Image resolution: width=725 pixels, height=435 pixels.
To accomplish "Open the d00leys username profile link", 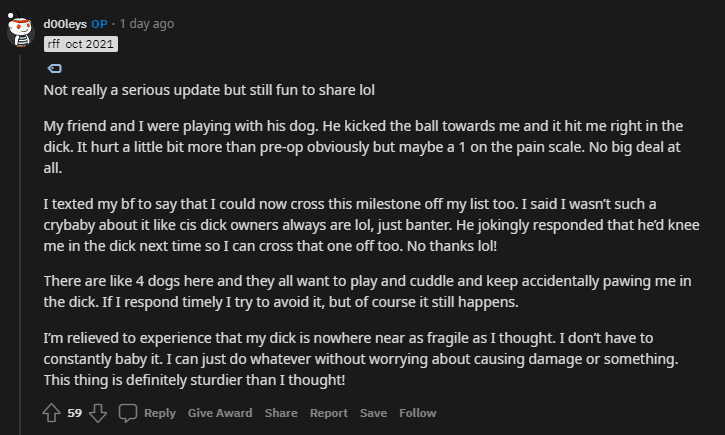I will pyautogui.click(x=65, y=24).
